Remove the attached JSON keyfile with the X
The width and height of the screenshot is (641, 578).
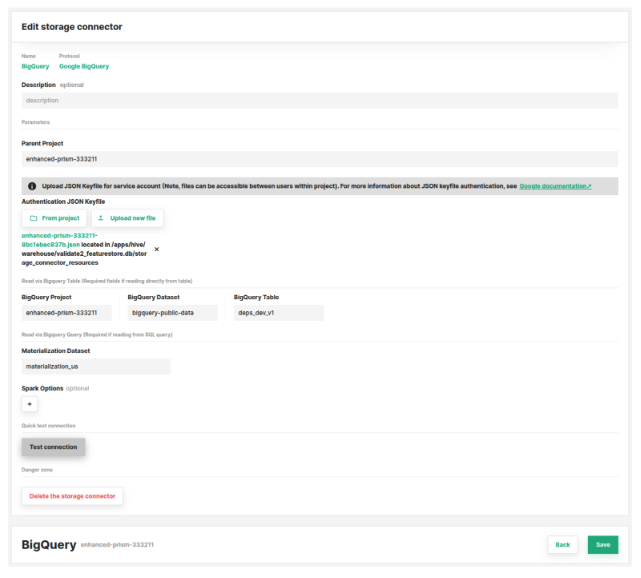point(157,249)
